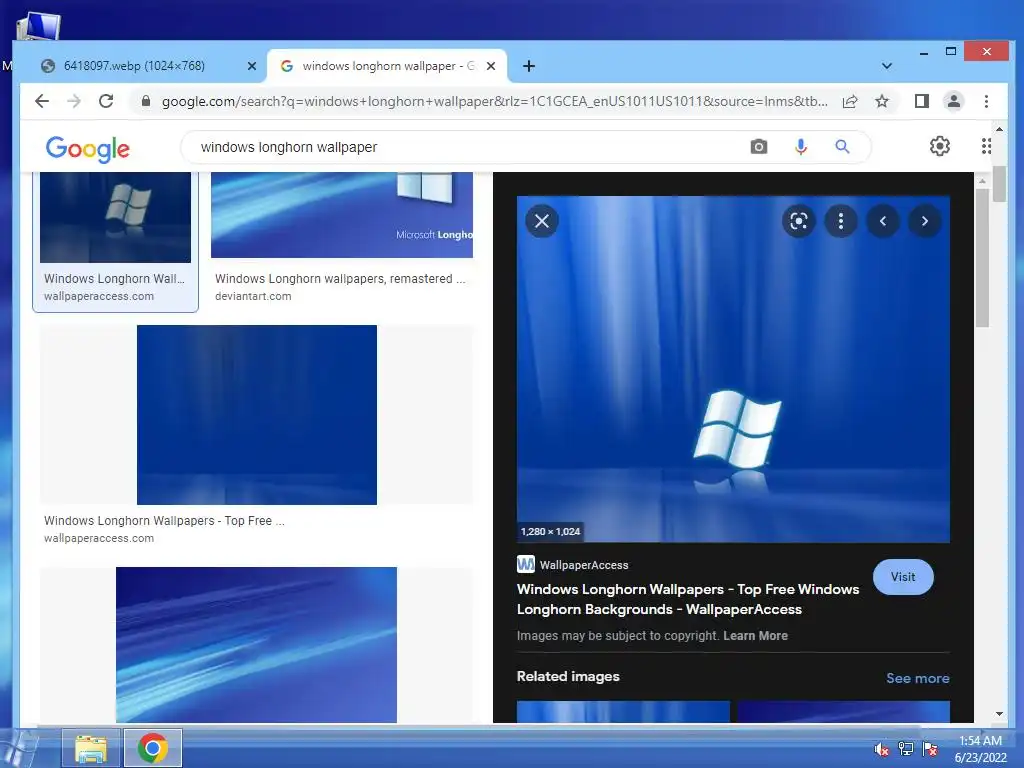See more related images
The image size is (1024, 768).
coord(918,678)
